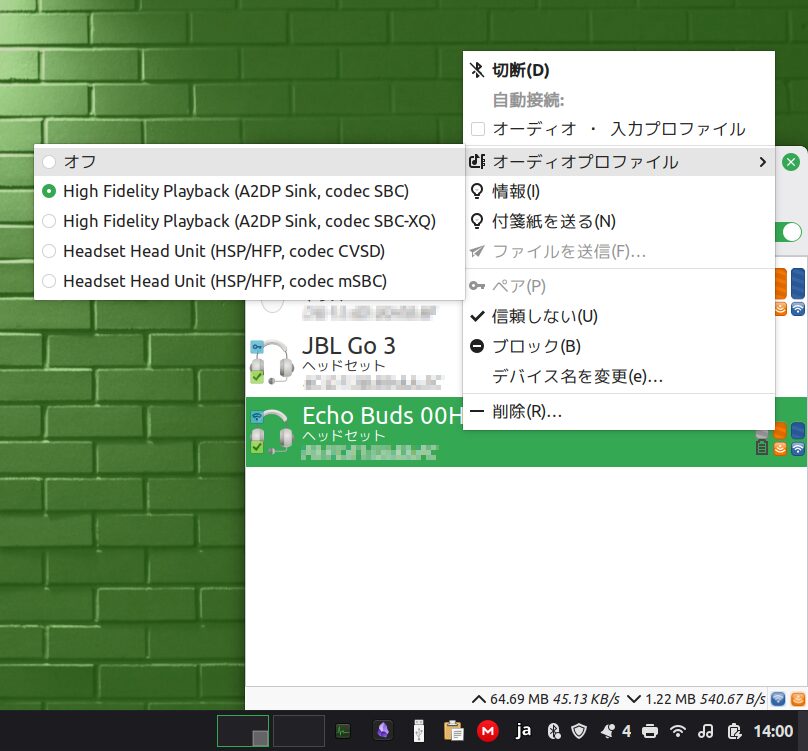Click the printer tray icon
808x751 pixels.
(x=651, y=731)
